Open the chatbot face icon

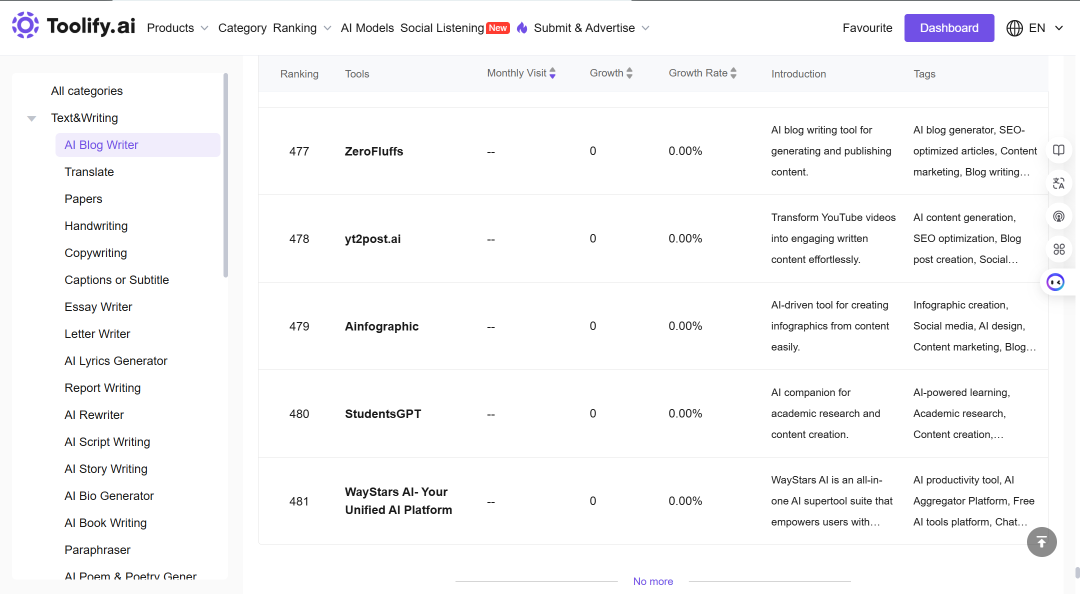pyautogui.click(x=1055, y=282)
